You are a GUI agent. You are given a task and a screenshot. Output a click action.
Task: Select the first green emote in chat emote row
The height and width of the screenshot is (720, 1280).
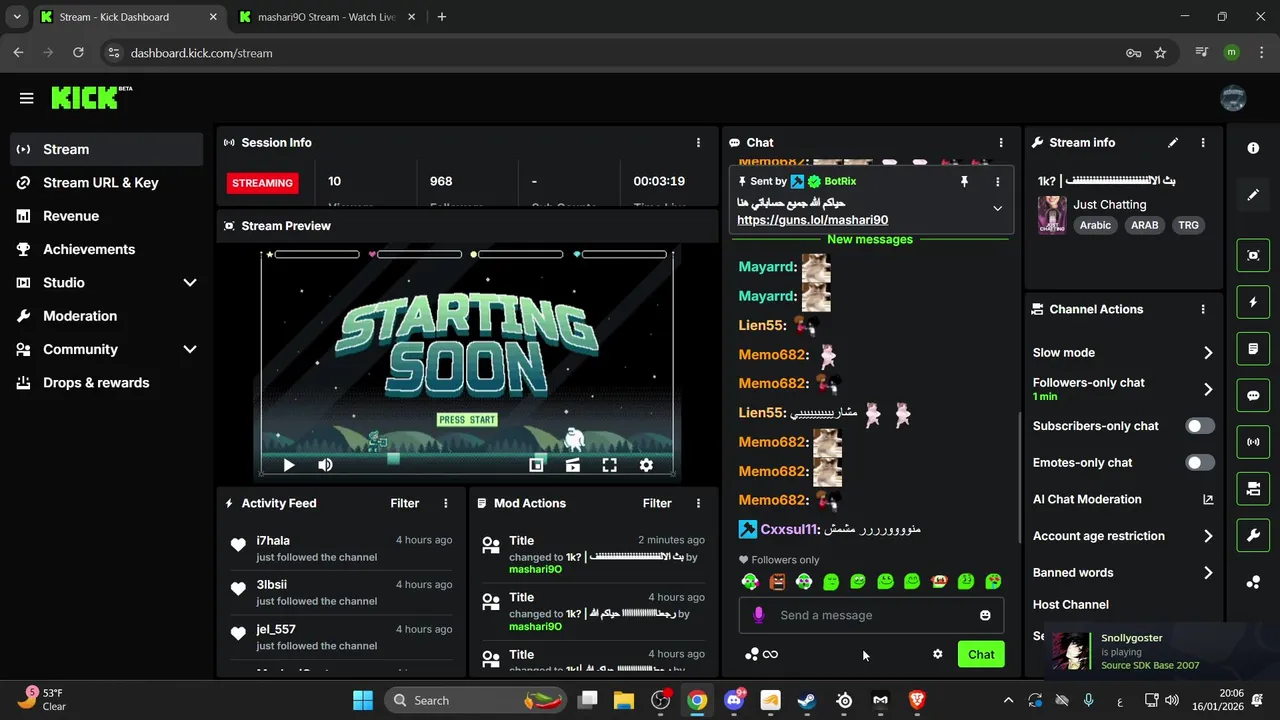coord(750,581)
